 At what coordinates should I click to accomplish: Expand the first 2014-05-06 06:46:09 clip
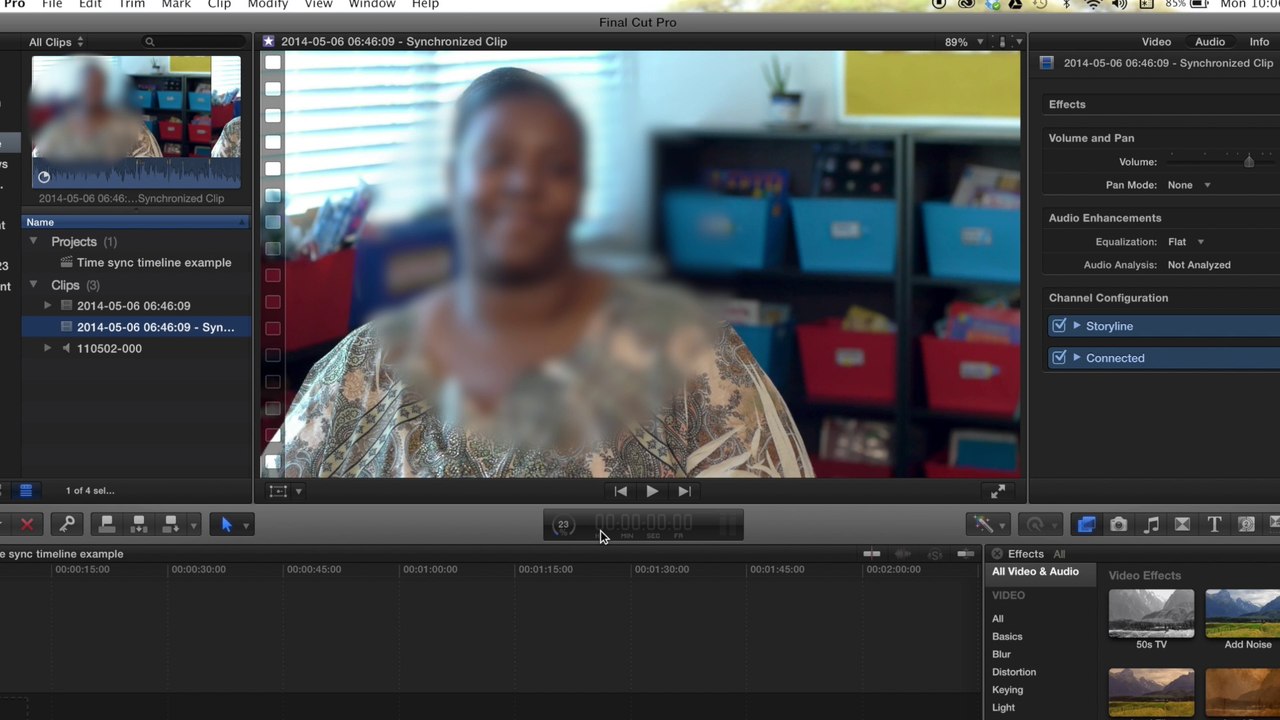pos(47,306)
